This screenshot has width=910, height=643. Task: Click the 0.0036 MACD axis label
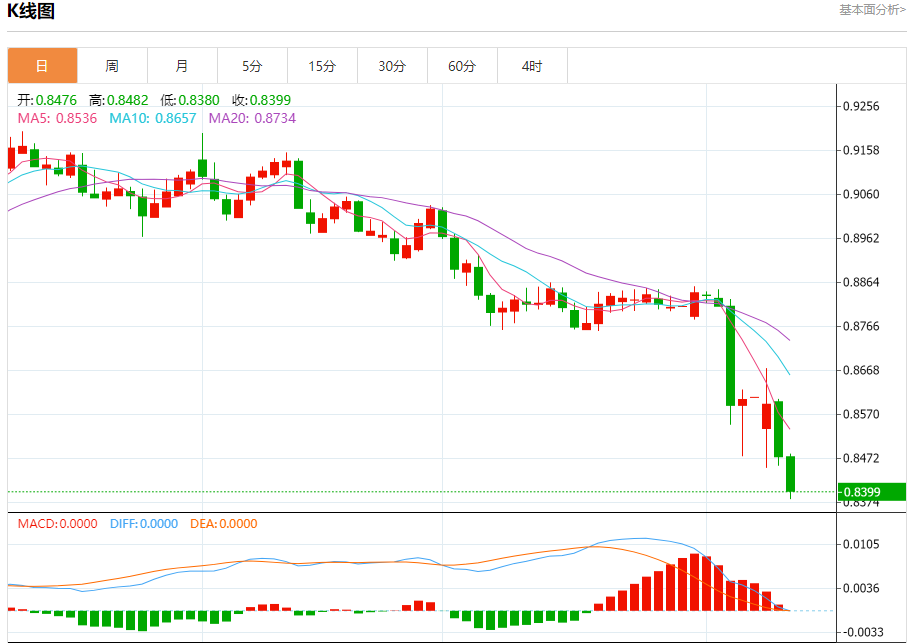861,588
